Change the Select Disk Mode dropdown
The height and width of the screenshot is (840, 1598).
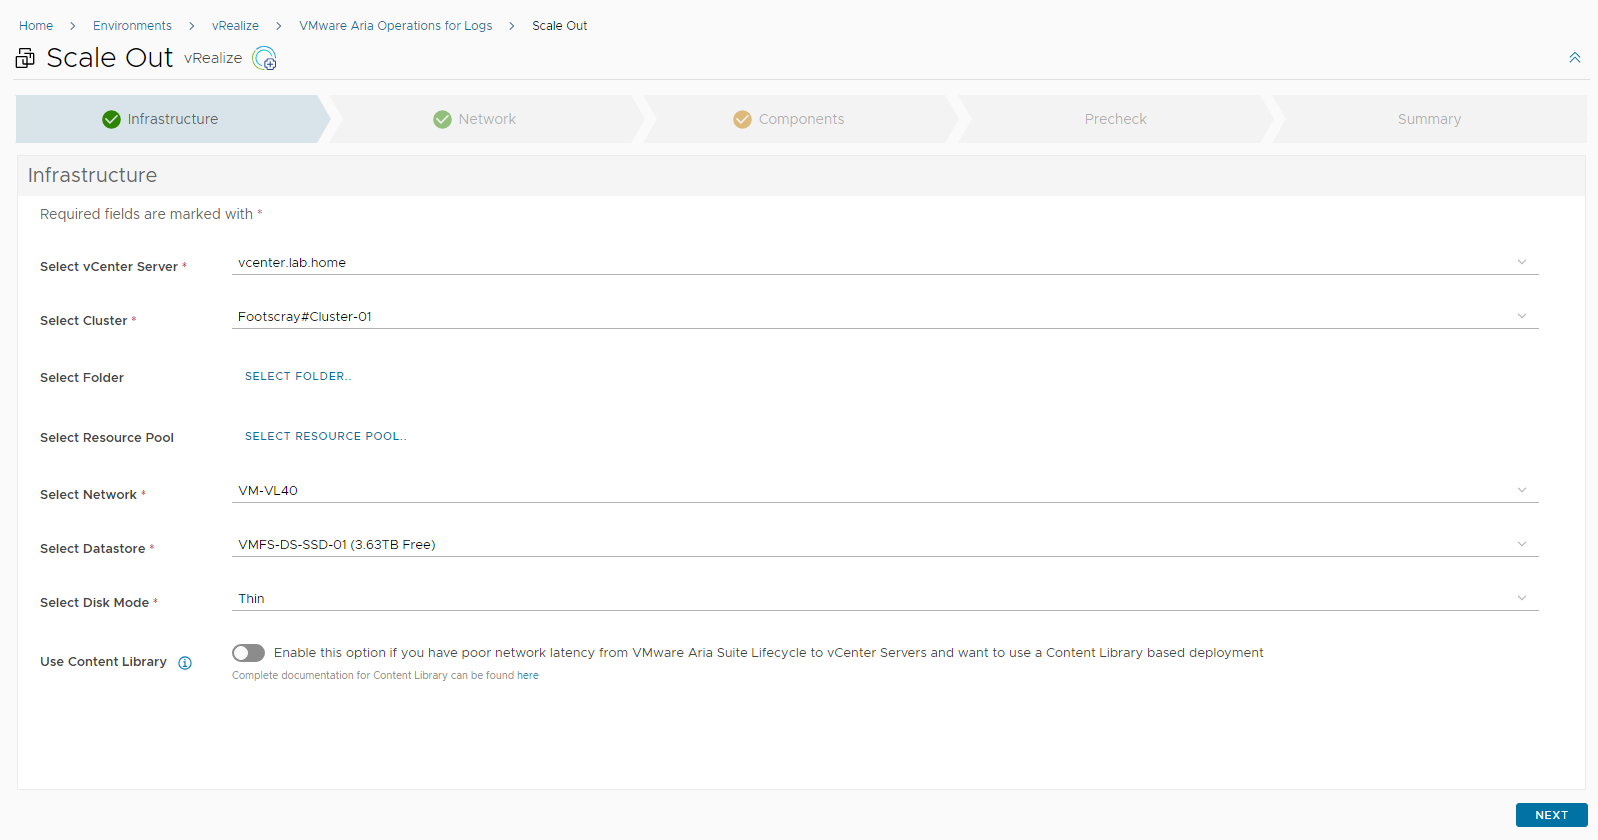pyautogui.click(x=884, y=599)
